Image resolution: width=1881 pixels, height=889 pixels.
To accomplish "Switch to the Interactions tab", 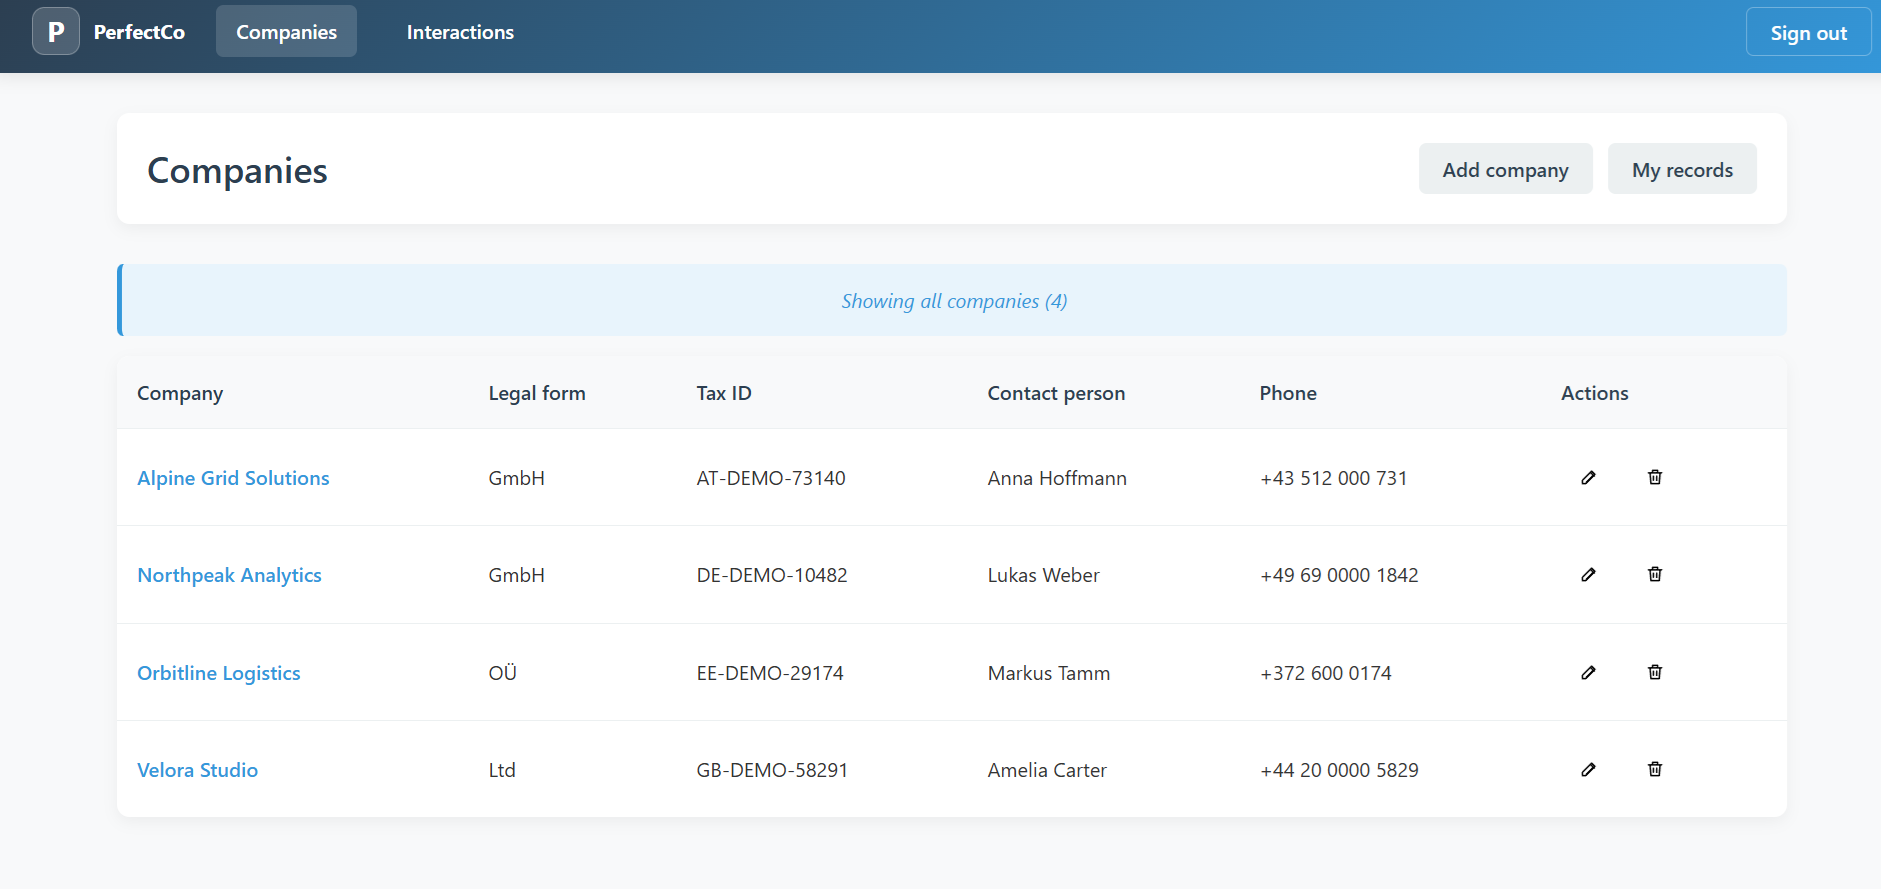I will 460,32.
